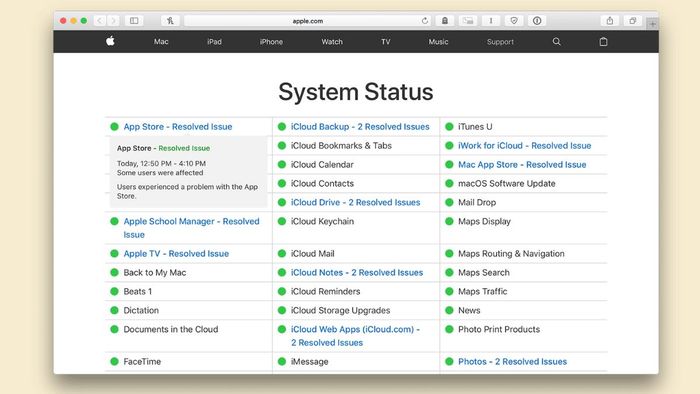Click the Safari sidebar toggle icon
700x394 pixels.
pyautogui.click(x=134, y=21)
